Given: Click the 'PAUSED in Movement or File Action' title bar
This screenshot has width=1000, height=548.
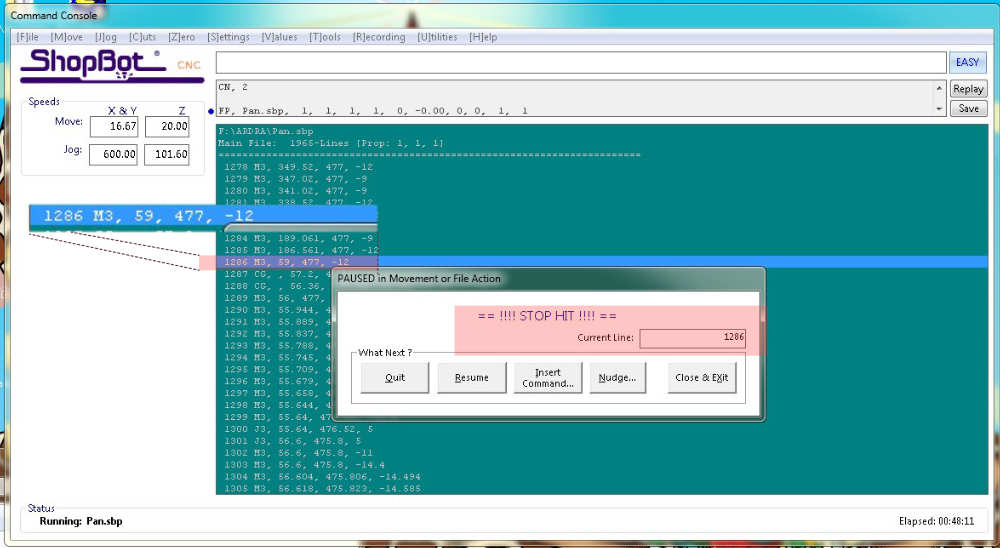Looking at the screenshot, I should [548, 279].
